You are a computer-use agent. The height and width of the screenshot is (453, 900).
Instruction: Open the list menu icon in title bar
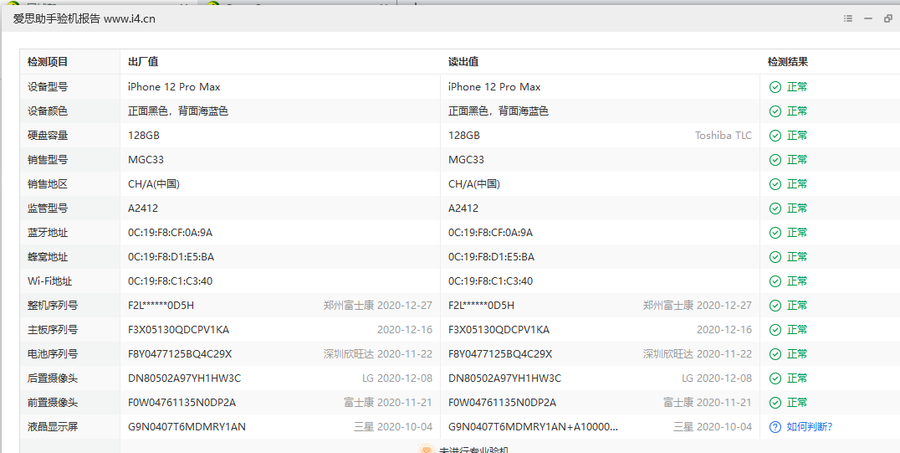[848, 18]
